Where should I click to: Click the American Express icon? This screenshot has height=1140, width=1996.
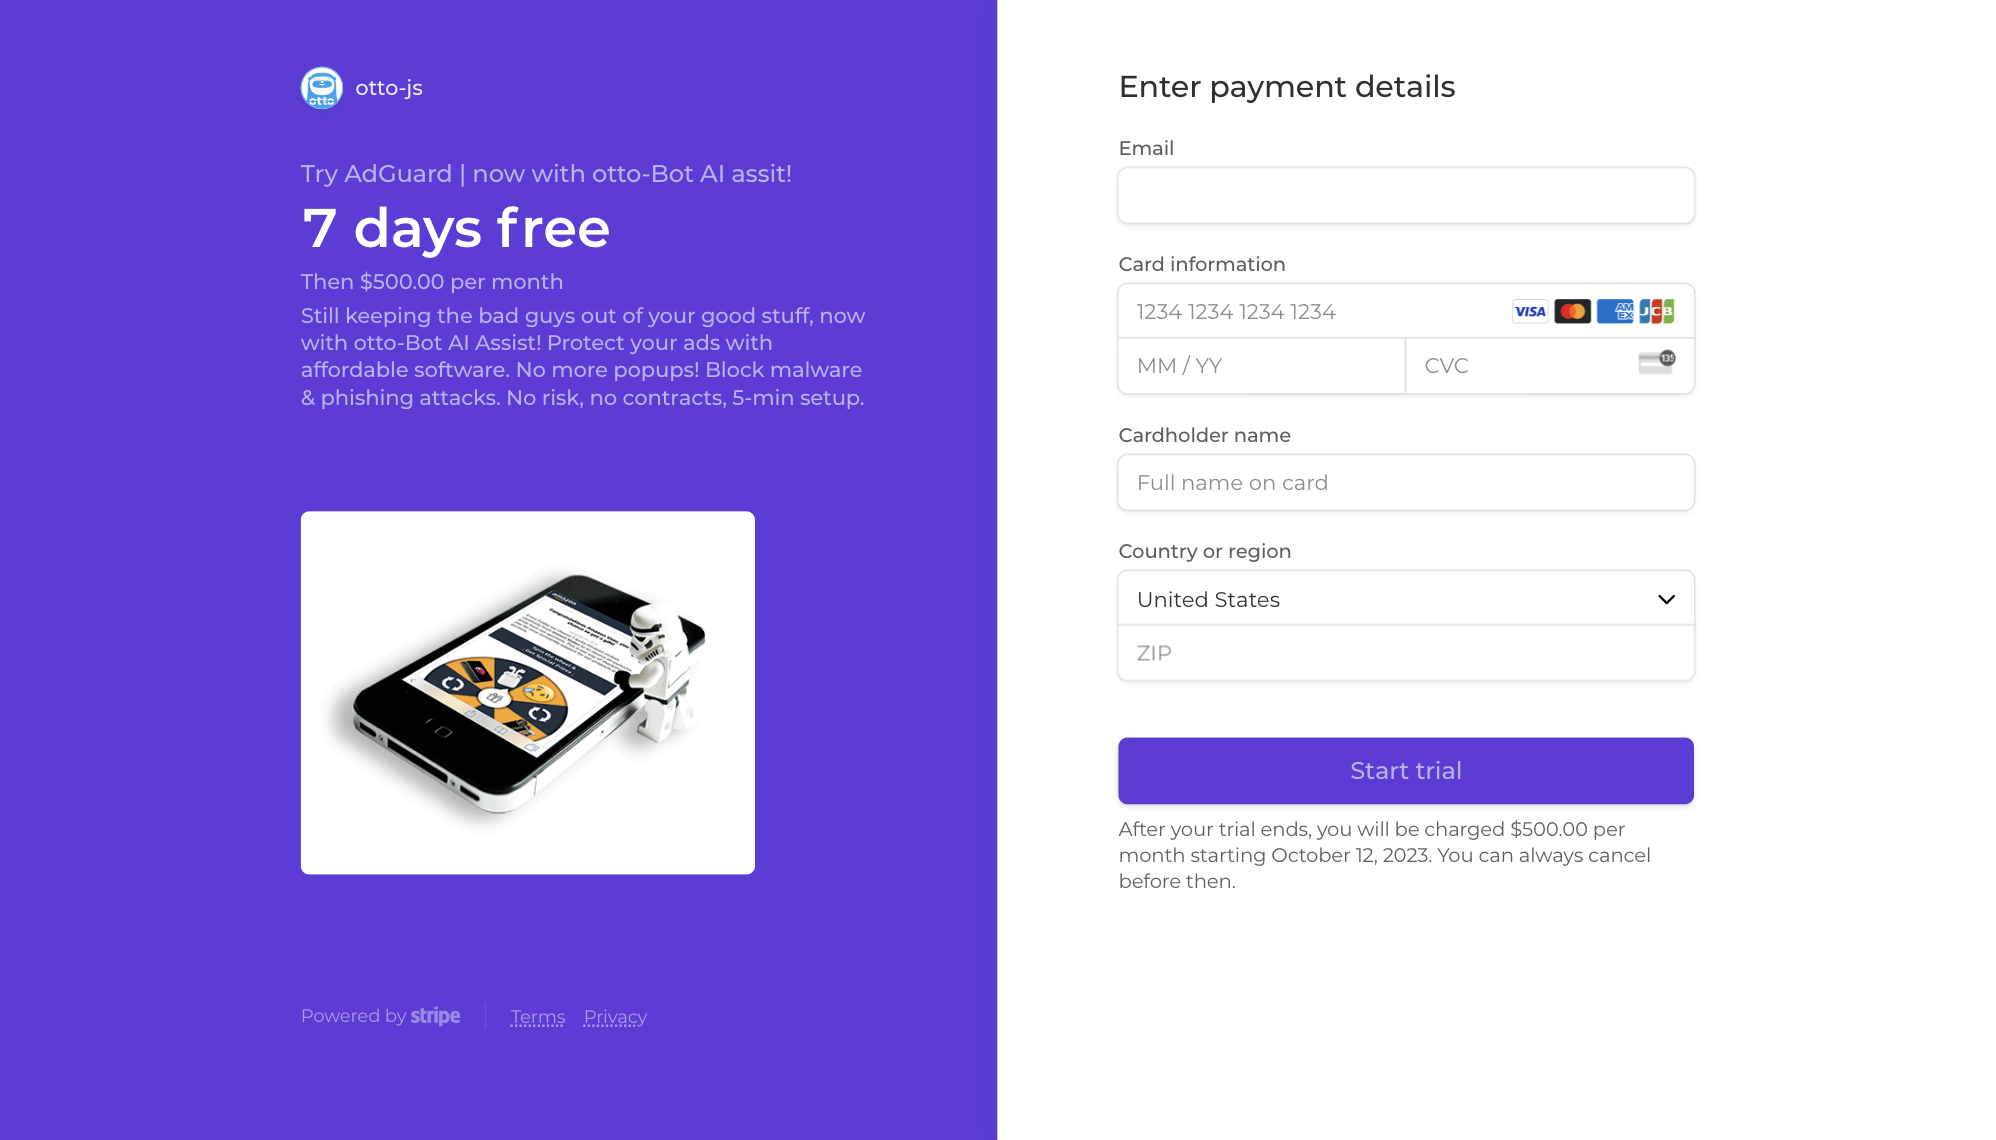point(1615,311)
